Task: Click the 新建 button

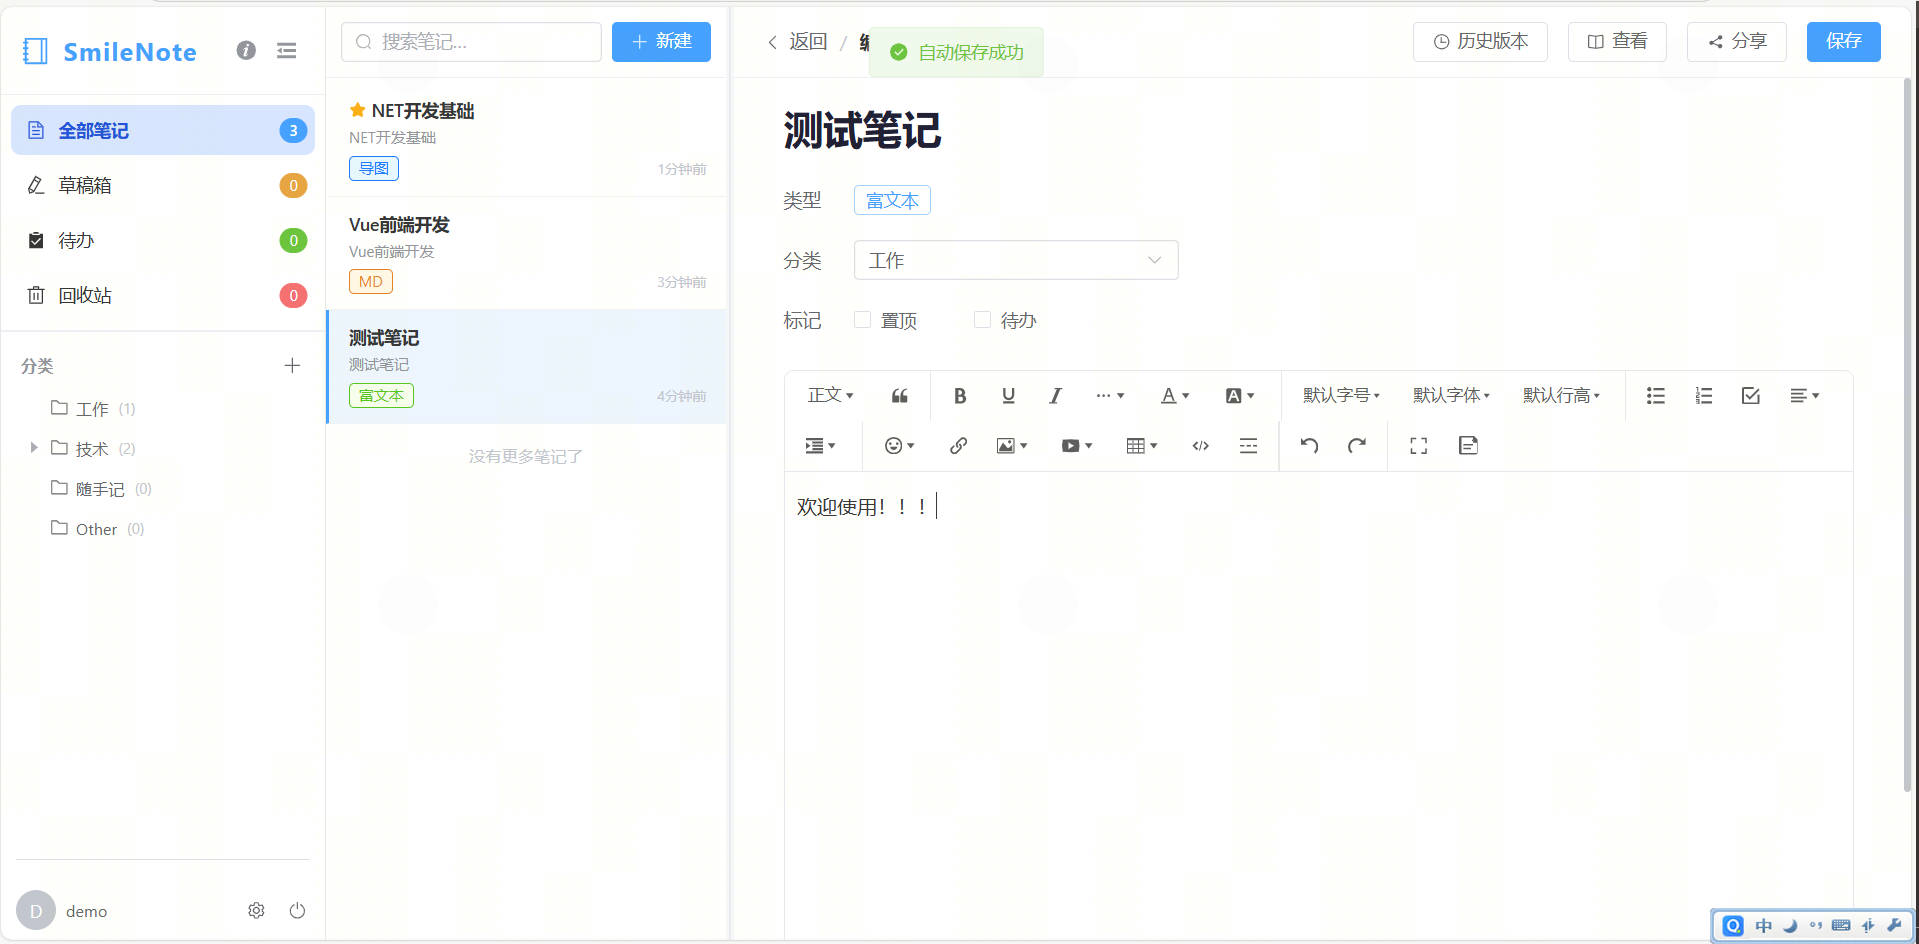Action: pyautogui.click(x=661, y=41)
